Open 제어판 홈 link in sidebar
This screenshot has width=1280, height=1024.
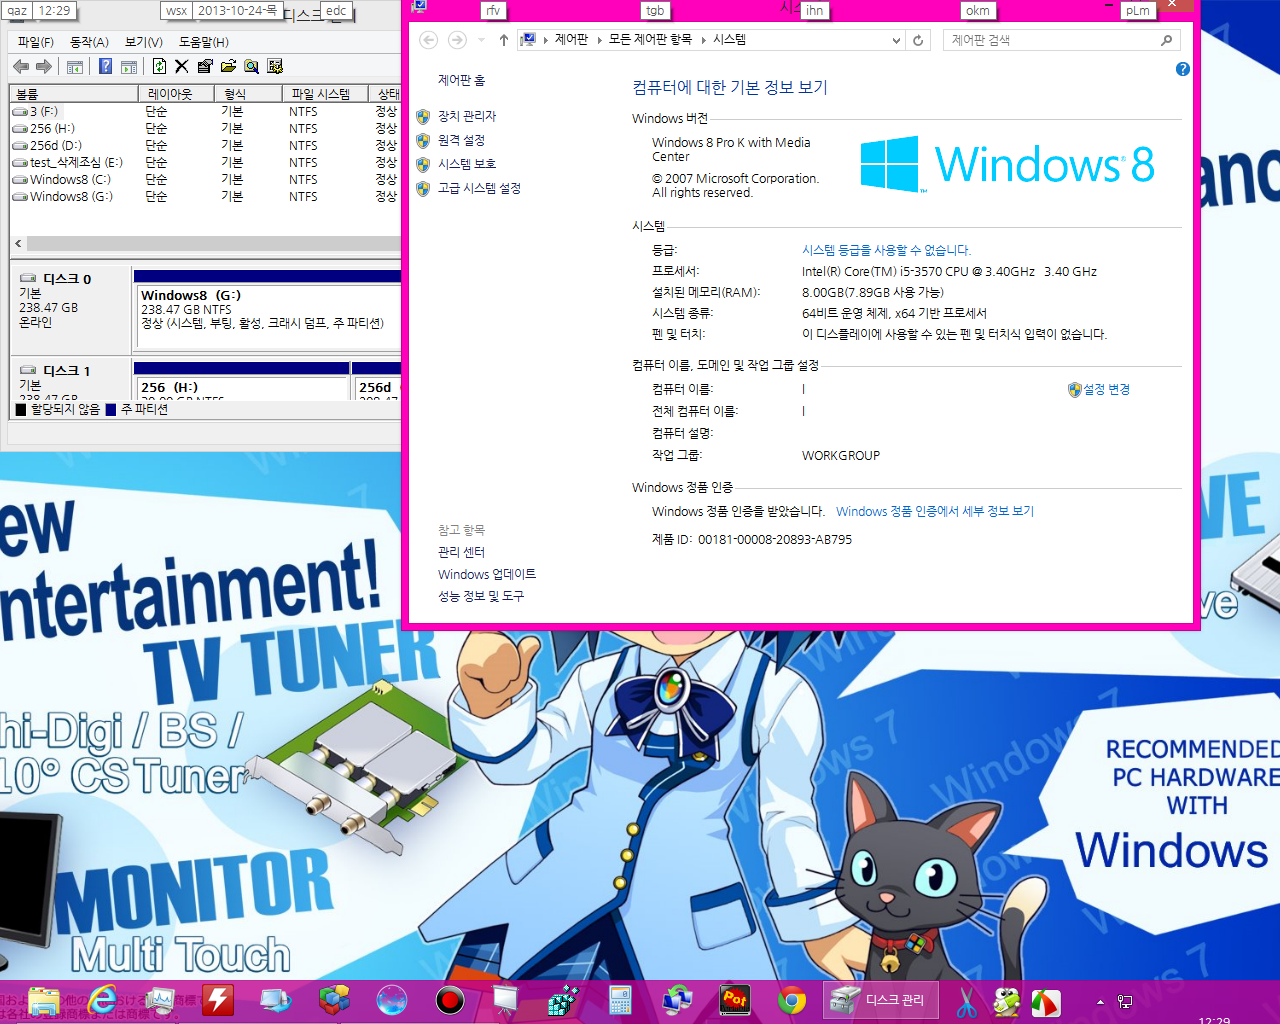click(461, 80)
